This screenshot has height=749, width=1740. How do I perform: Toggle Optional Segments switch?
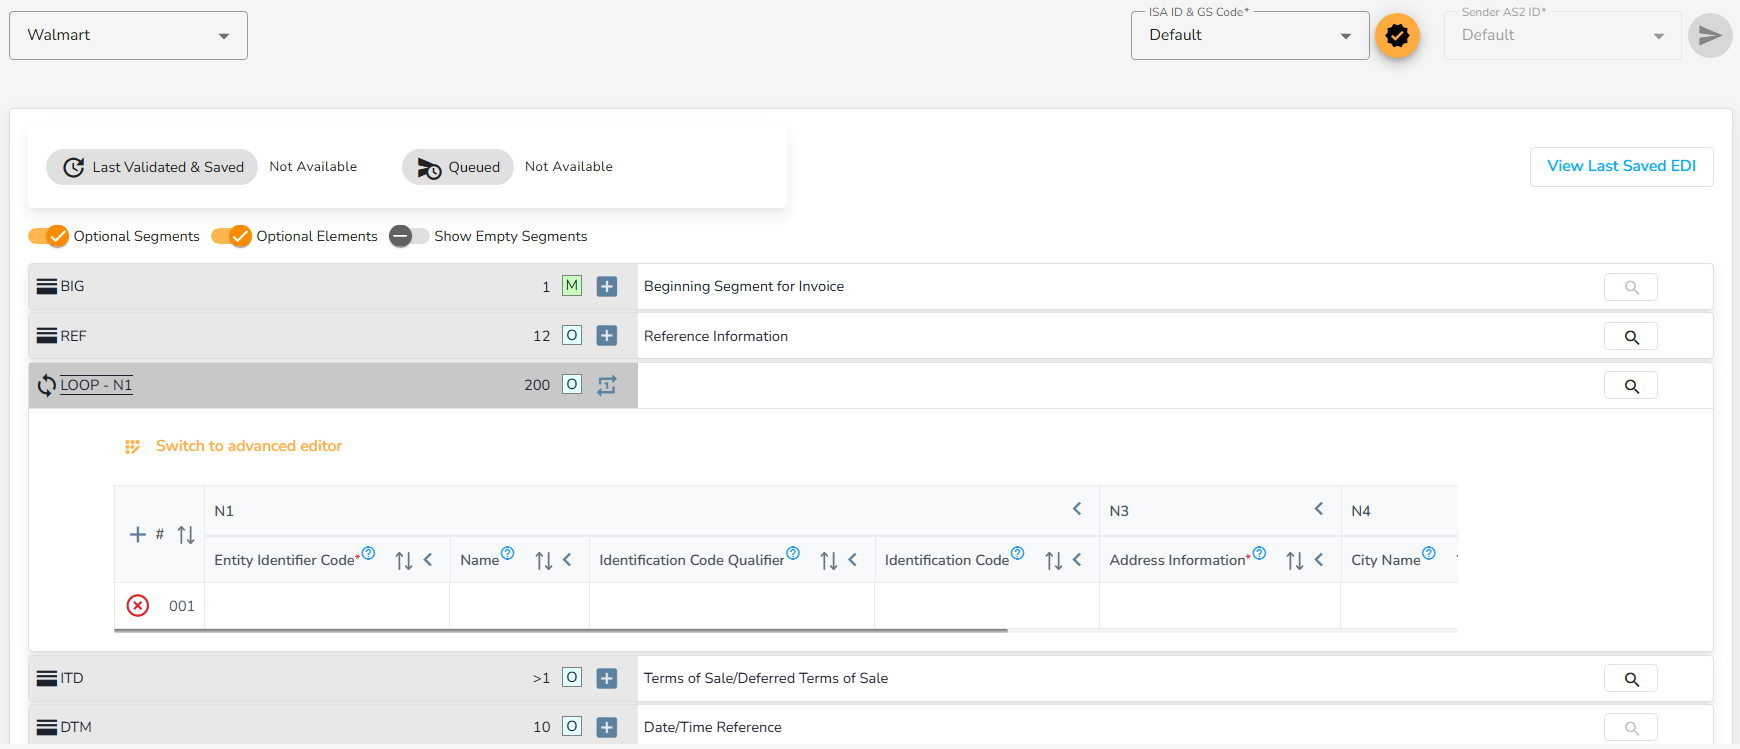pyautogui.click(x=48, y=236)
